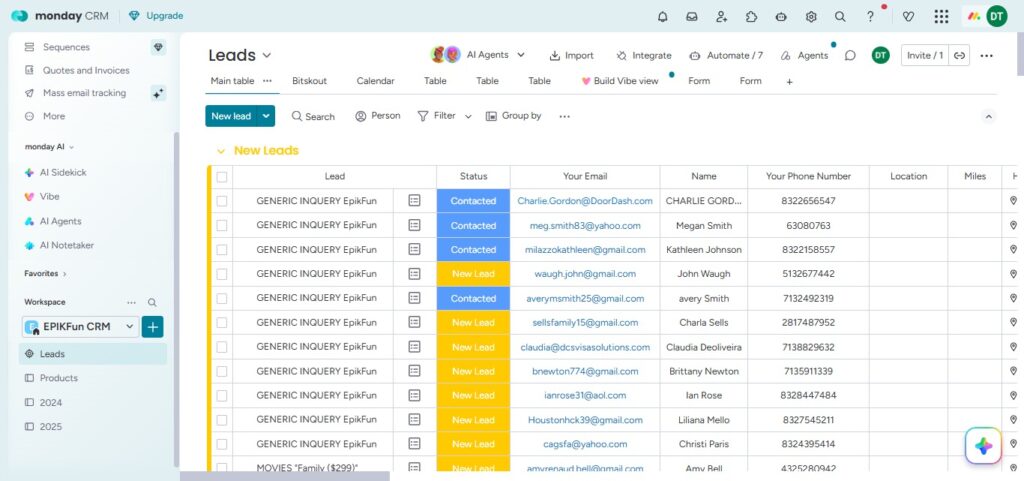Viewport: 1024px width, 481px height.
Task: Change New Lead status for John Waugh
Action: coord(473,274)
